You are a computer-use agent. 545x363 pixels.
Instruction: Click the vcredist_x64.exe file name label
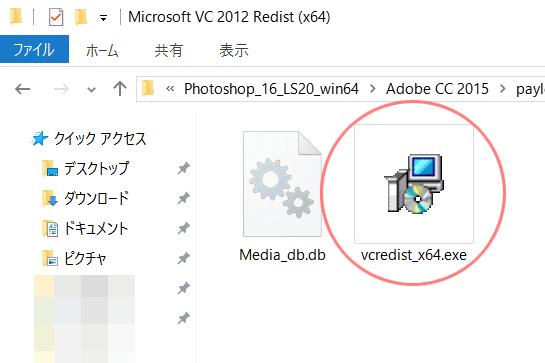click(x=414, y=255)
